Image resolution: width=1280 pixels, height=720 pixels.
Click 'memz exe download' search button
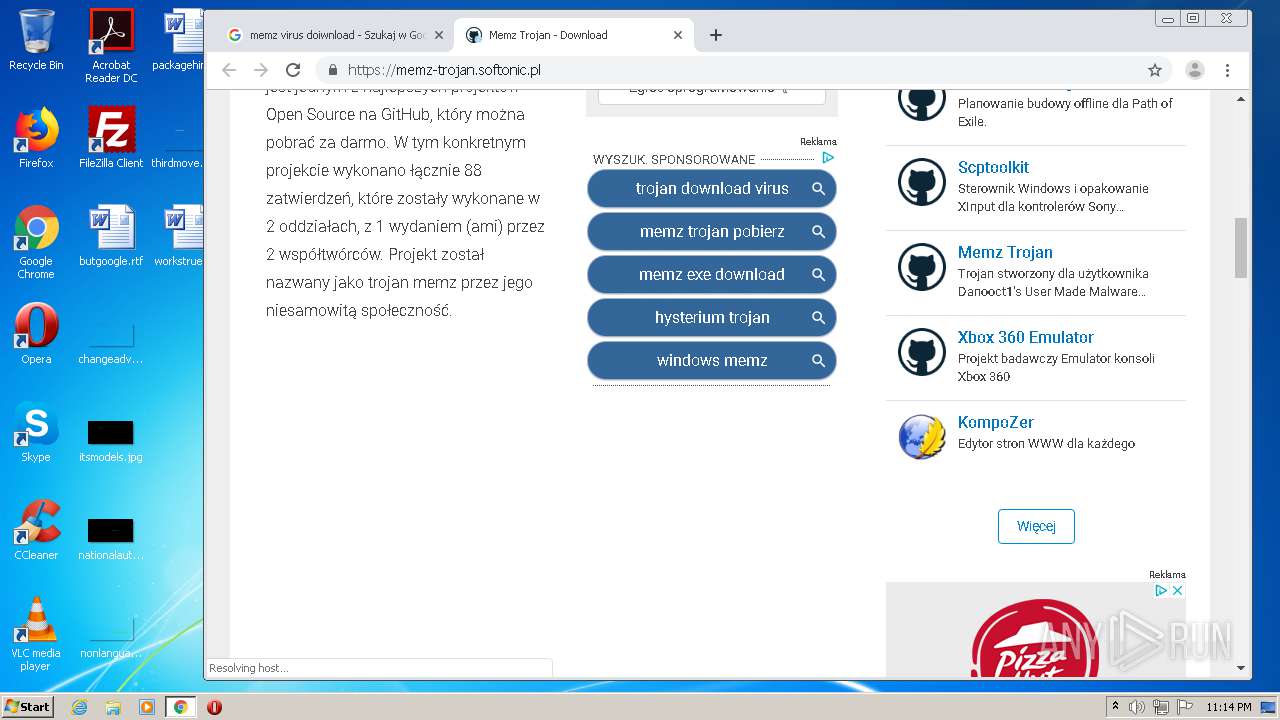point(712,274)
